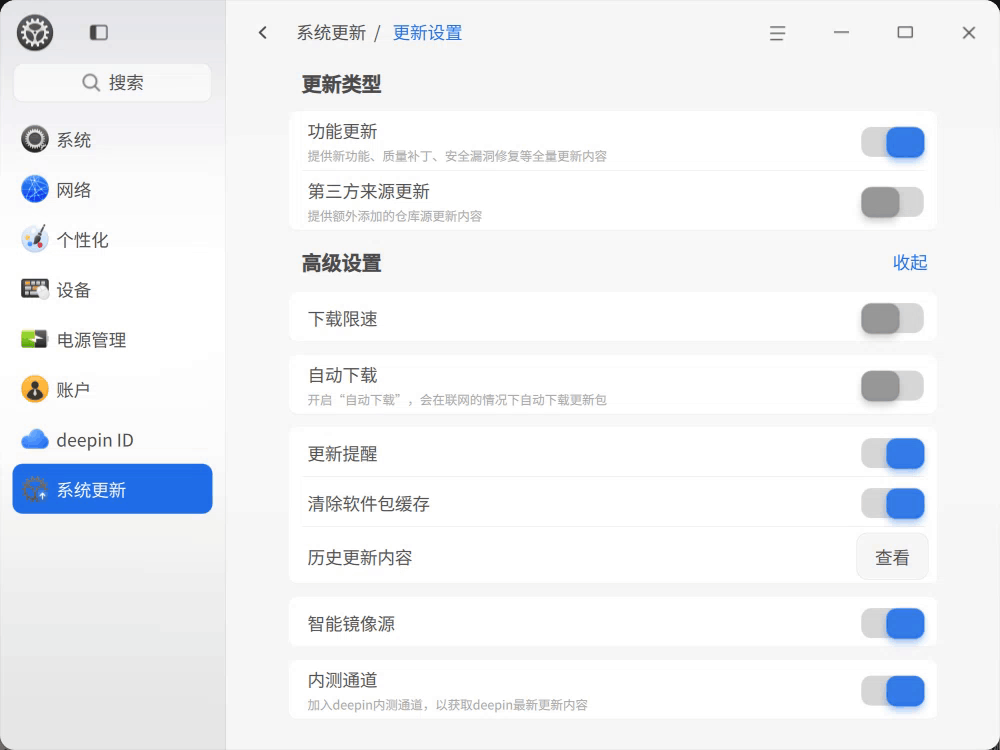Enable the 自动下载 switch
The width and height of the screenshot is (1000, 750).
pyautogui.click(x=892, y=386)
